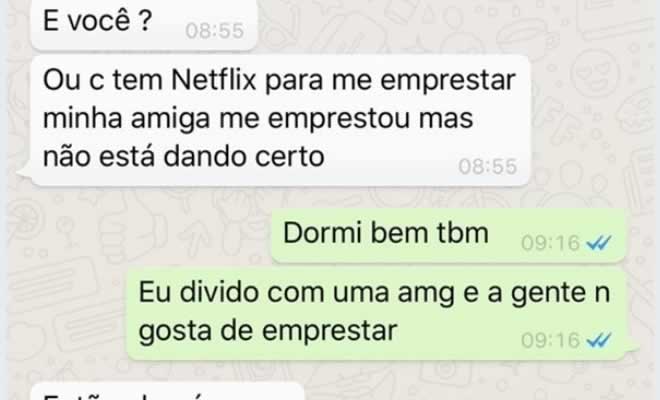Screen dimensions: 660x400
Task: Click blue read-receipt checkmarks beside Dormi bem tbm
Action: (x=599, y=243)
